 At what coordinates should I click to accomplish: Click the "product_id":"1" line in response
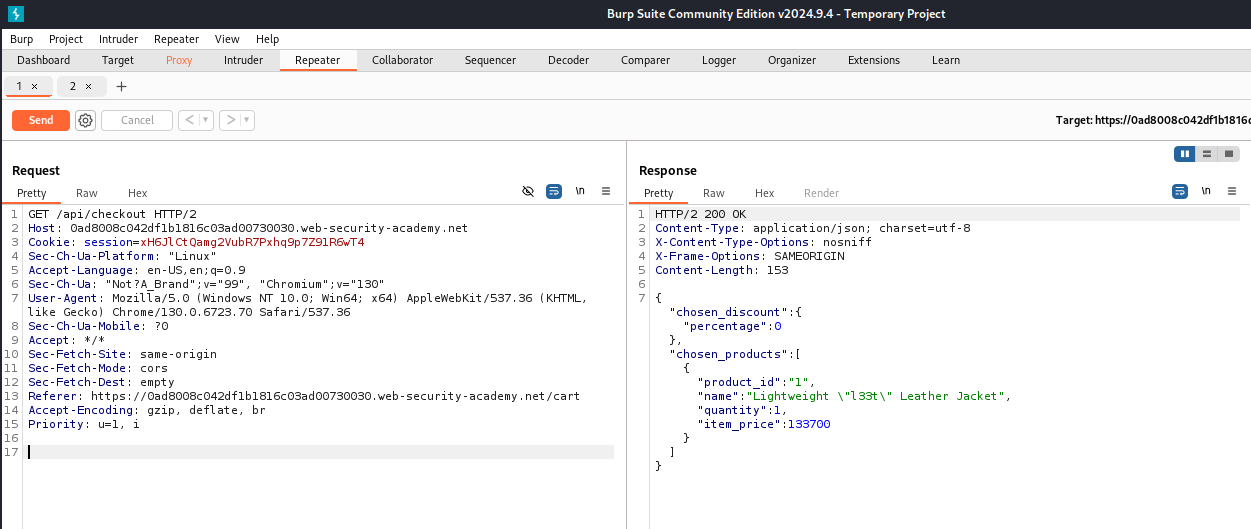pyautogui.click(x=756, y=382)
